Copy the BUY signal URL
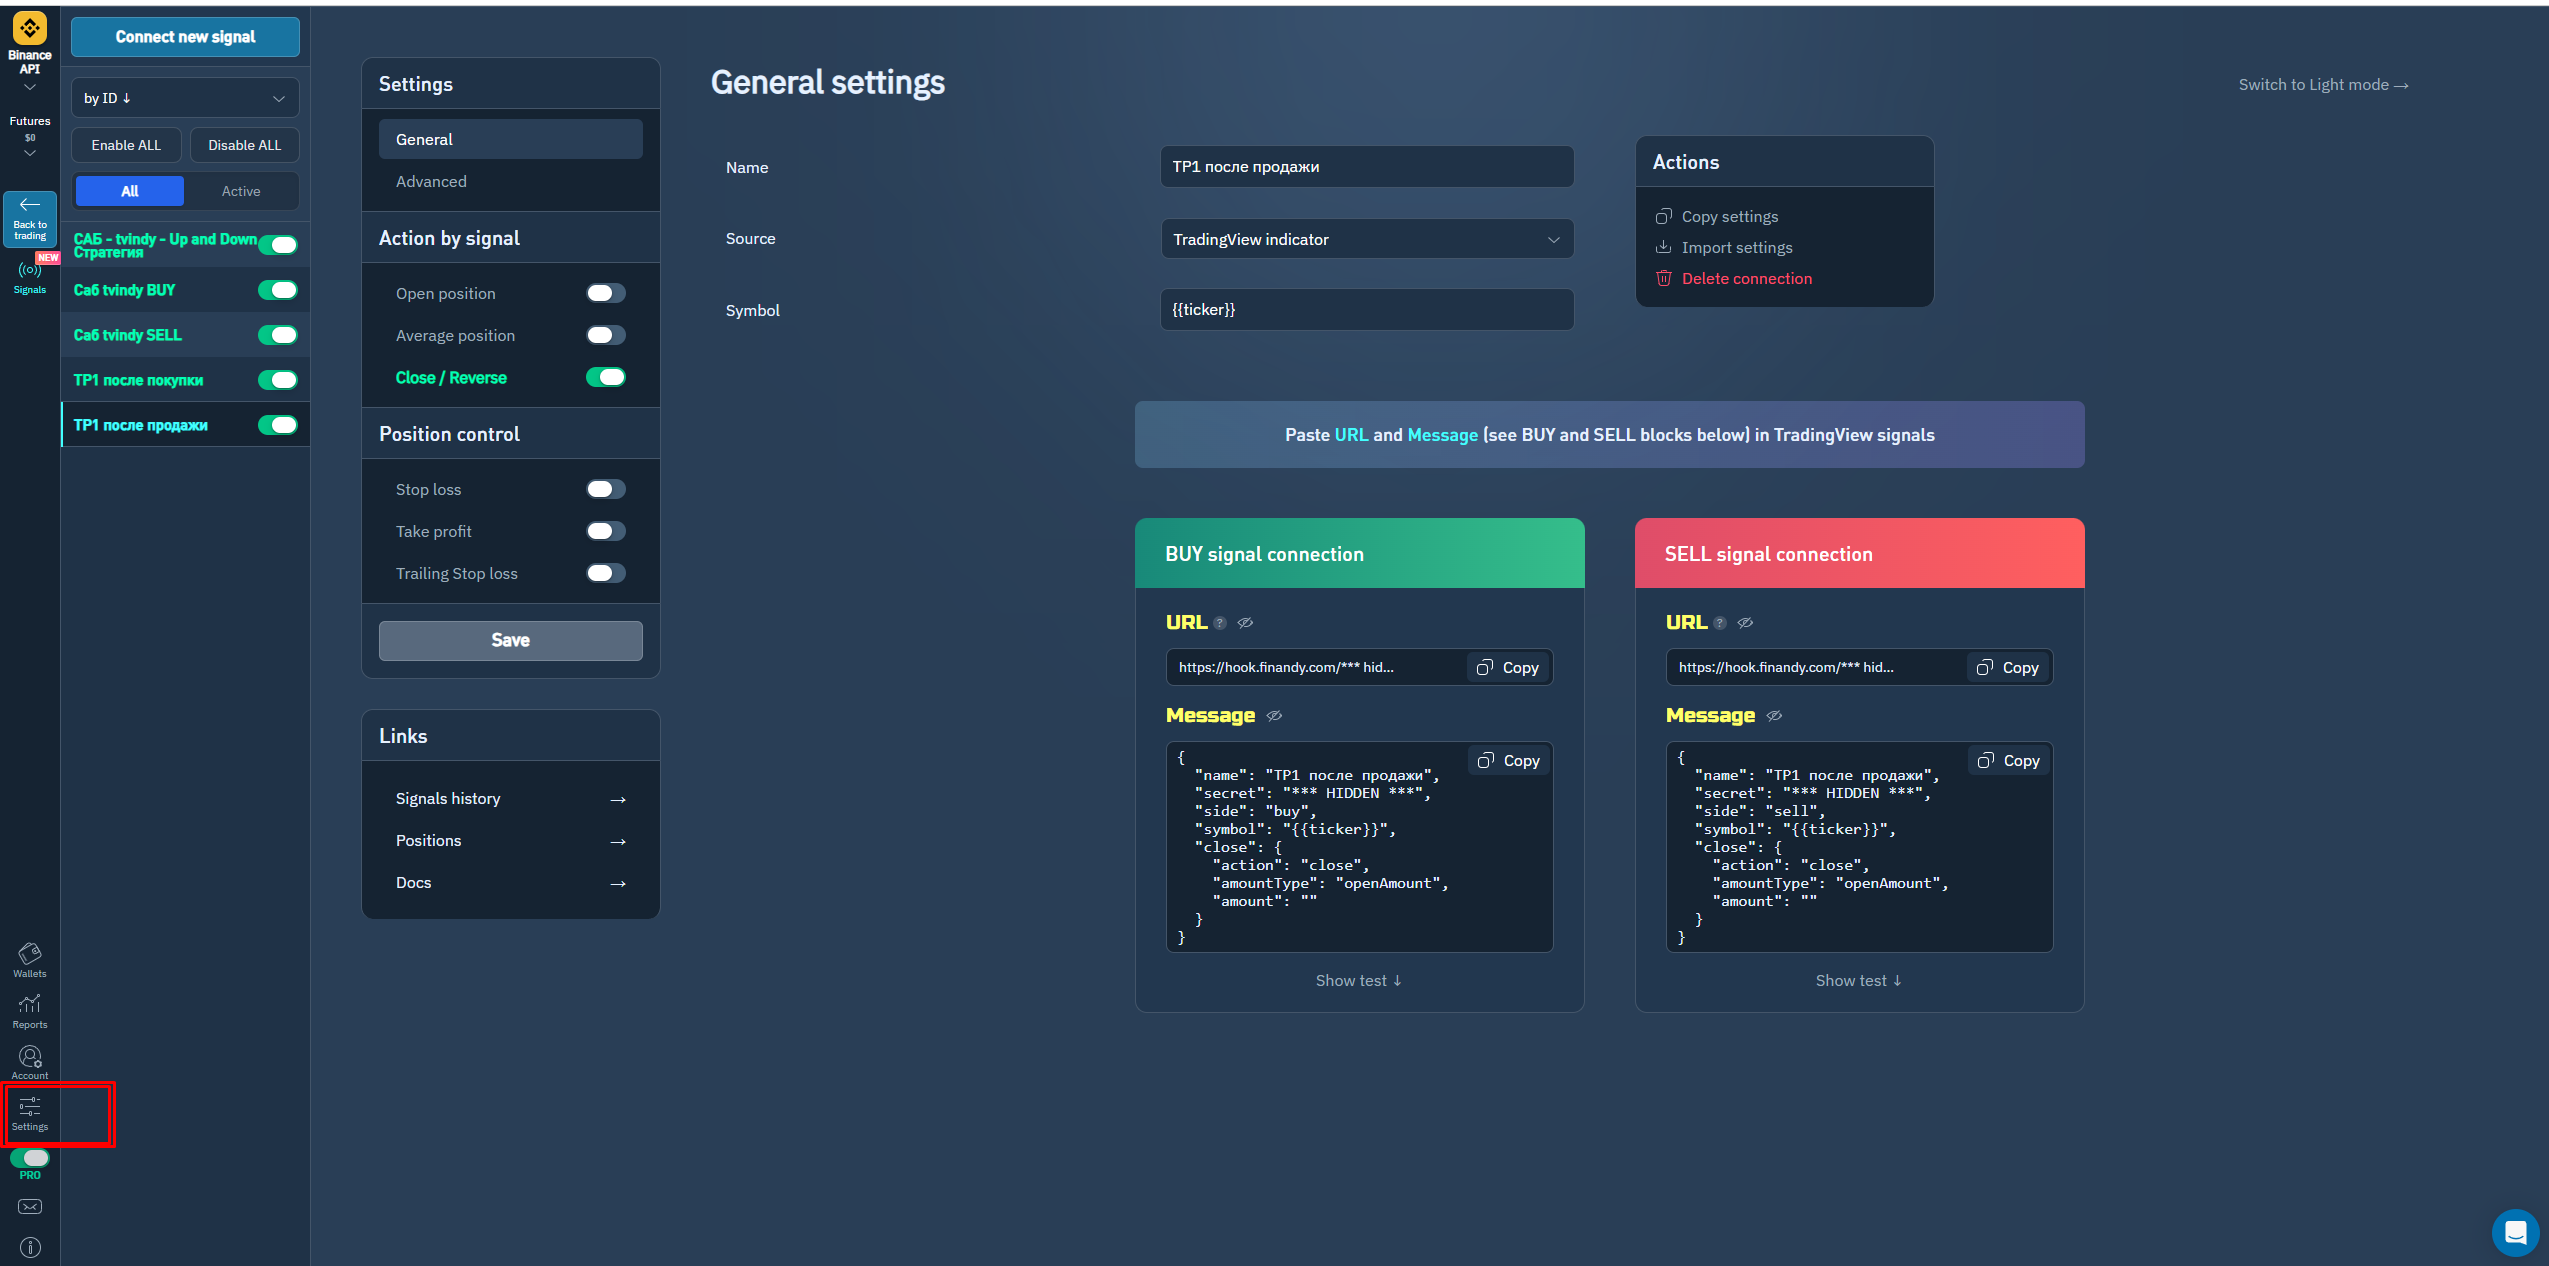This screenshot has width=2549, height=1266. [1508, 668]
